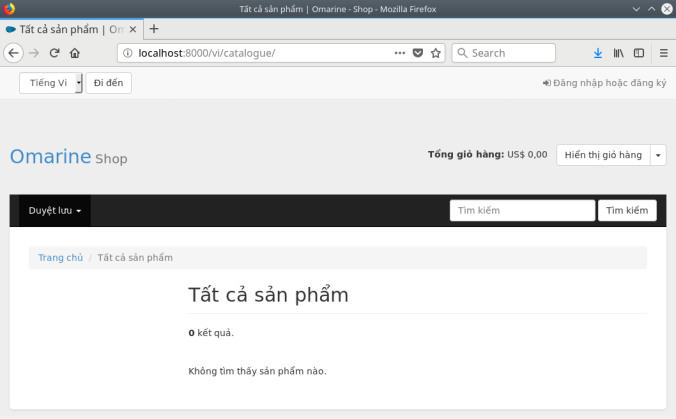Click the 'Đi đến' button
Image resolution: width=676 pixels, height=419 pixels.
pos(108,83)
